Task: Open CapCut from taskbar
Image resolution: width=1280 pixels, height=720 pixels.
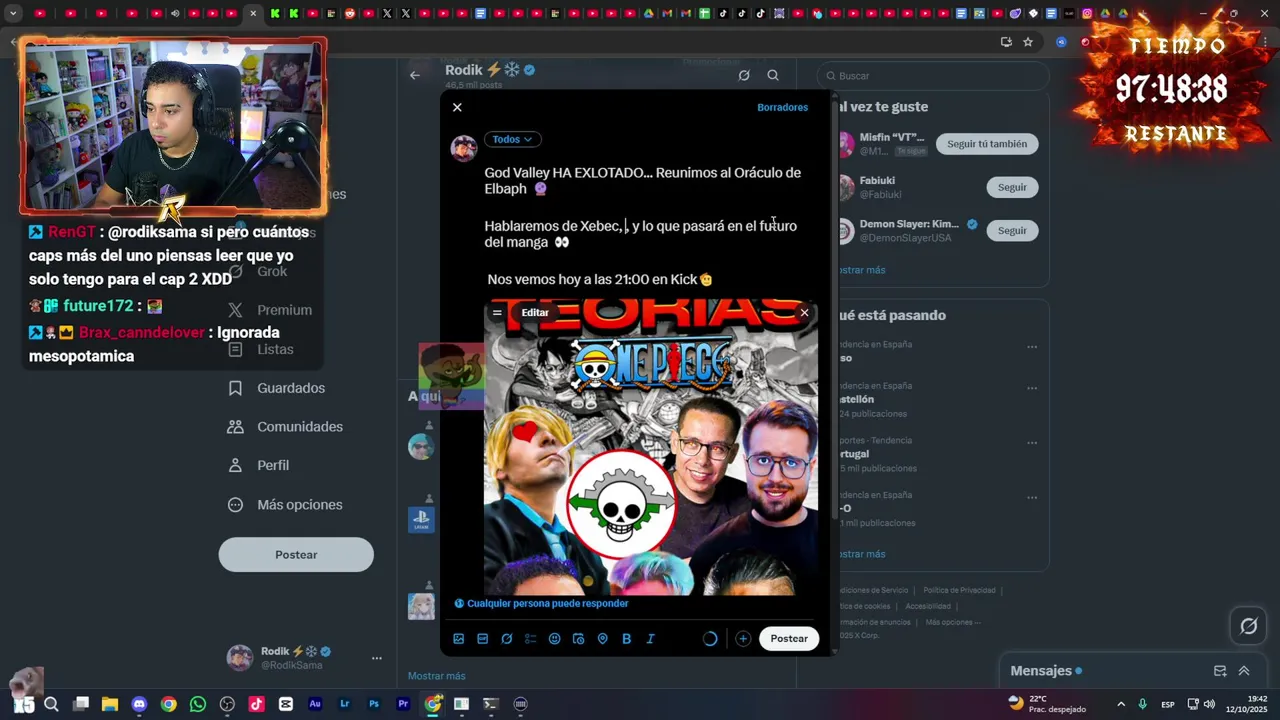Action: pos(286,704)
